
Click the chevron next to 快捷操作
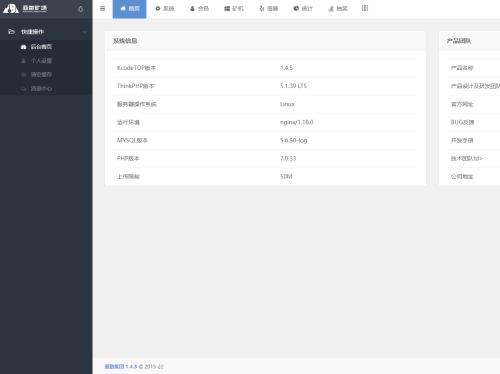[84, 32]
